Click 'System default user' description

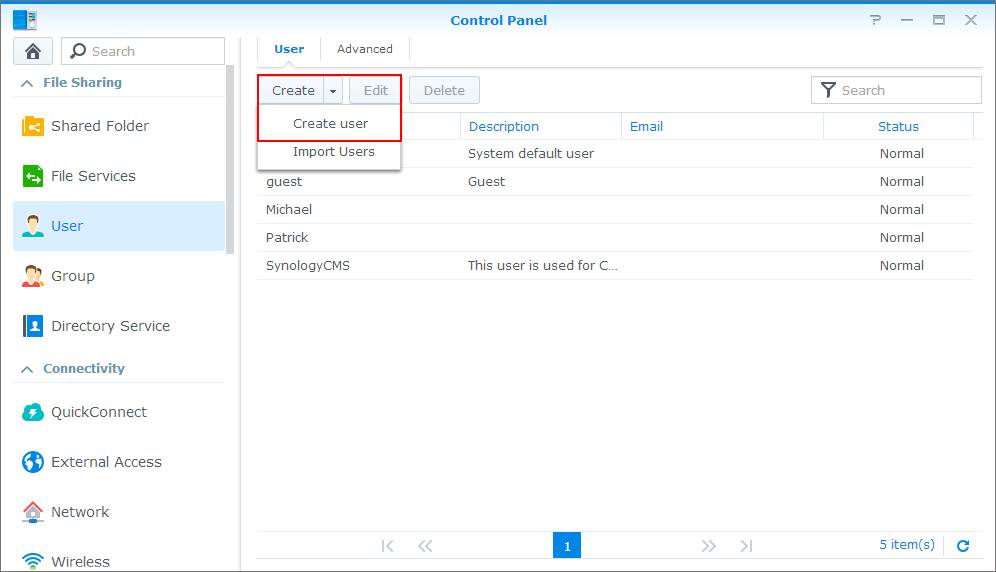point(531,154)
